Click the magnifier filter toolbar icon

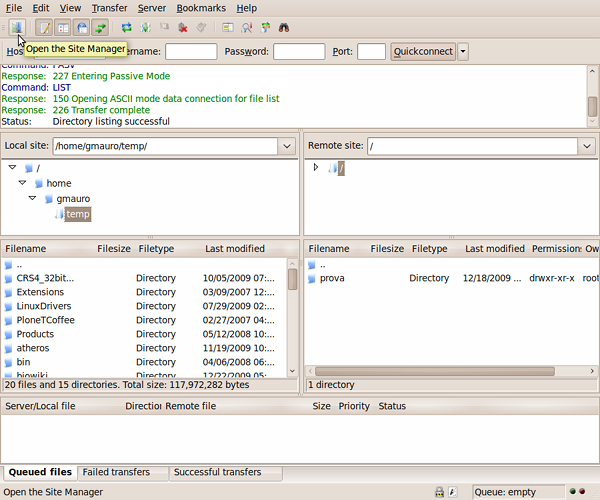point(246,28)
